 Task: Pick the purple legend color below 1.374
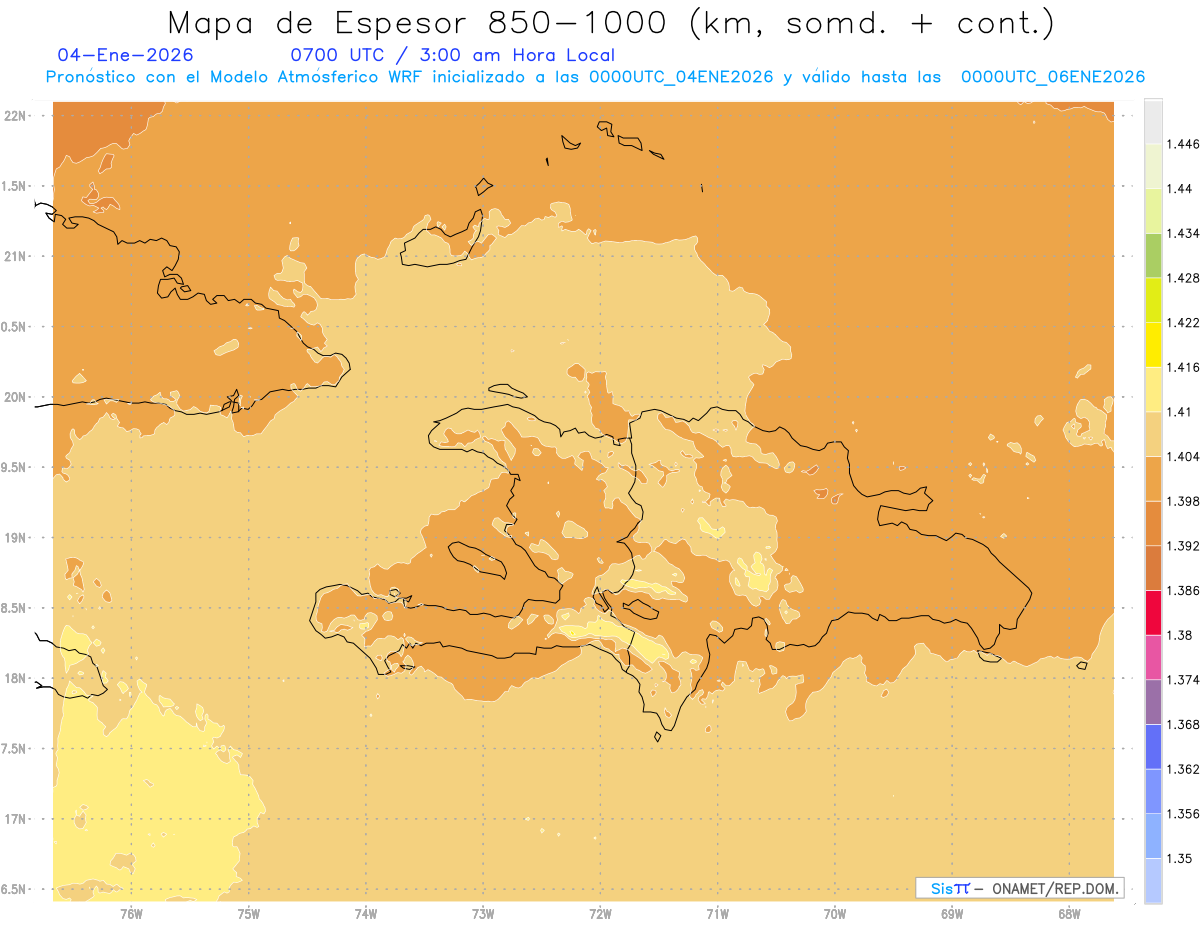1153,702
